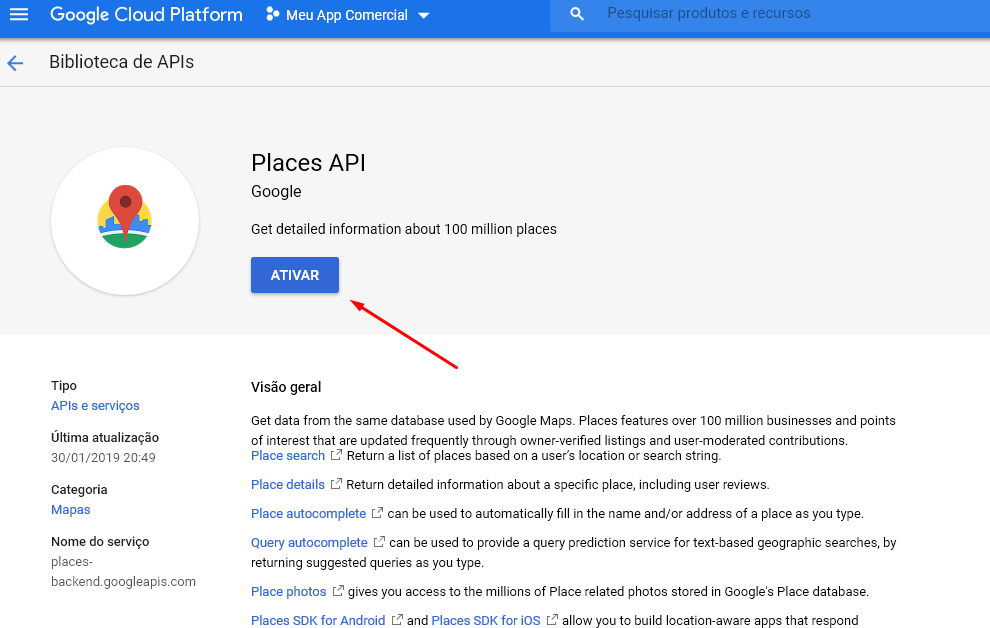The height and width of the screenshot is (628, 990).
Task: Click external-link icon next to Place details
Action: (337, 483)
